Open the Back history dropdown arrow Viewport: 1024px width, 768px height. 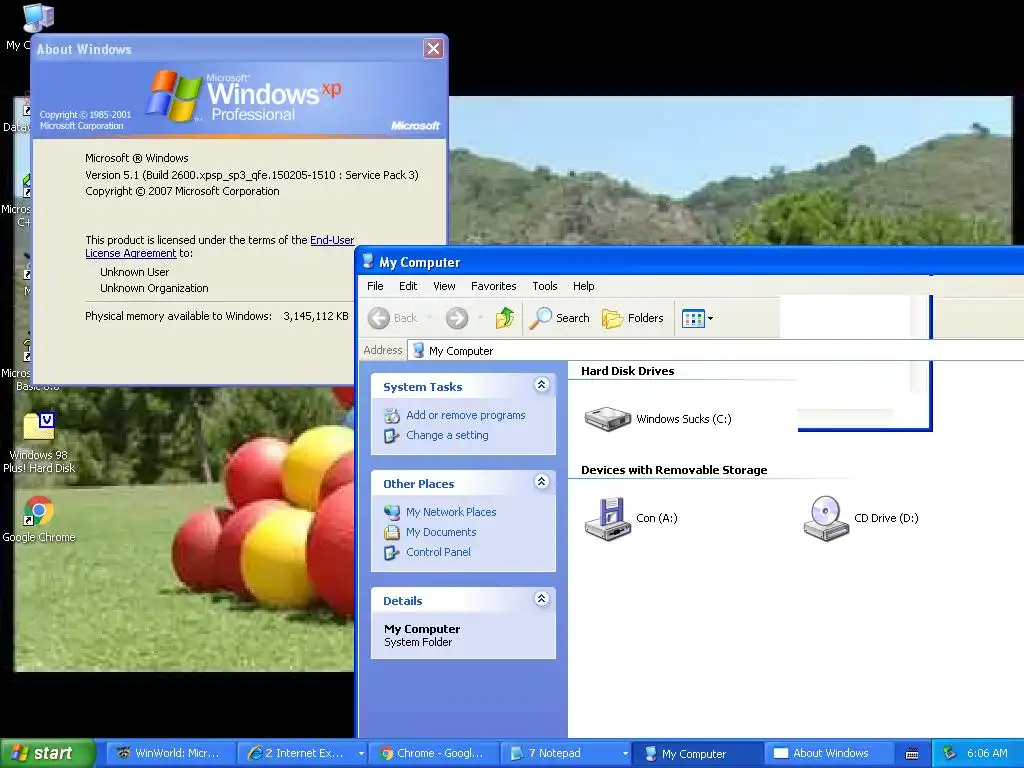pyautogui.click(x=429, y=318)
